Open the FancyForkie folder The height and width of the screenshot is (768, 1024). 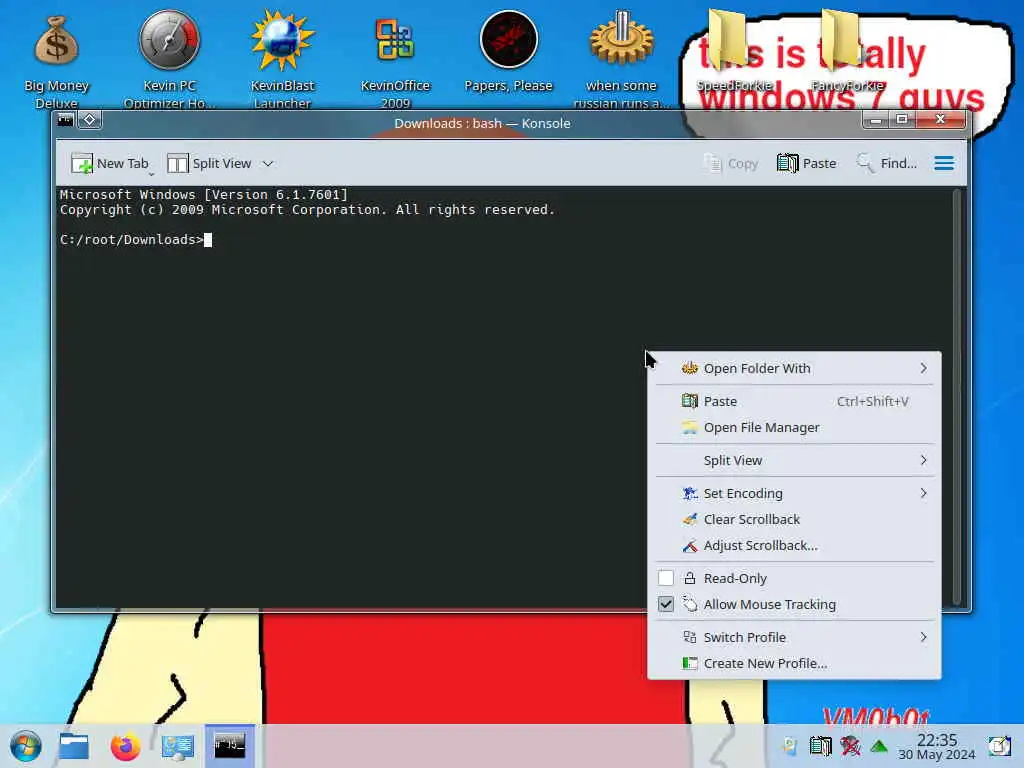847,51
